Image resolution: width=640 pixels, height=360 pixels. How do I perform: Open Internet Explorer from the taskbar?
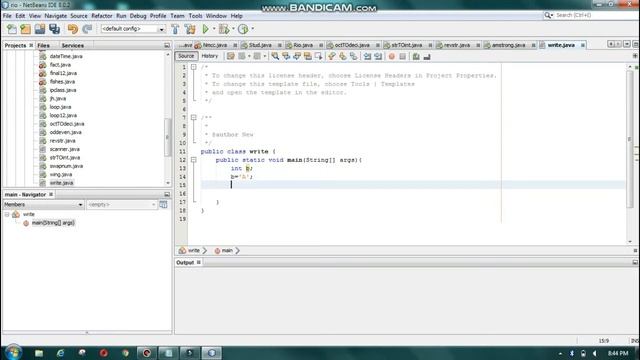pyautogui.click(x=60, y=353)
